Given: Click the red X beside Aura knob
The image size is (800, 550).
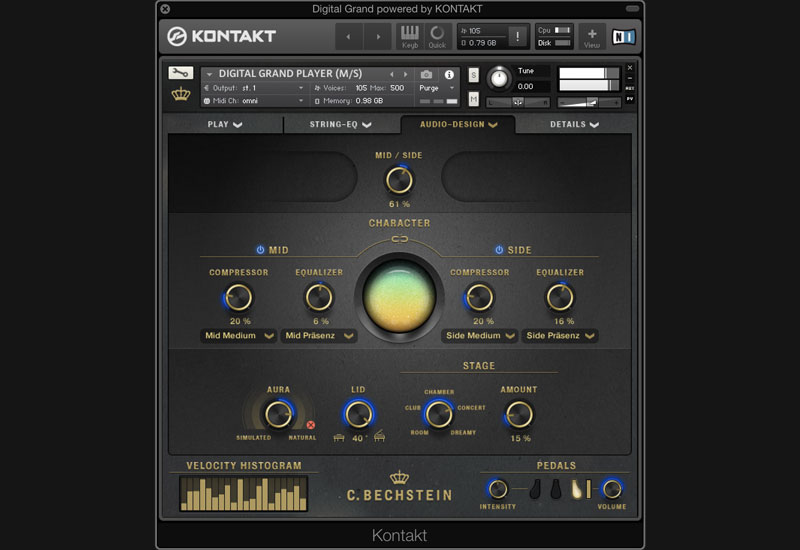Looking at the screenshot, I should tap(311, 425).
